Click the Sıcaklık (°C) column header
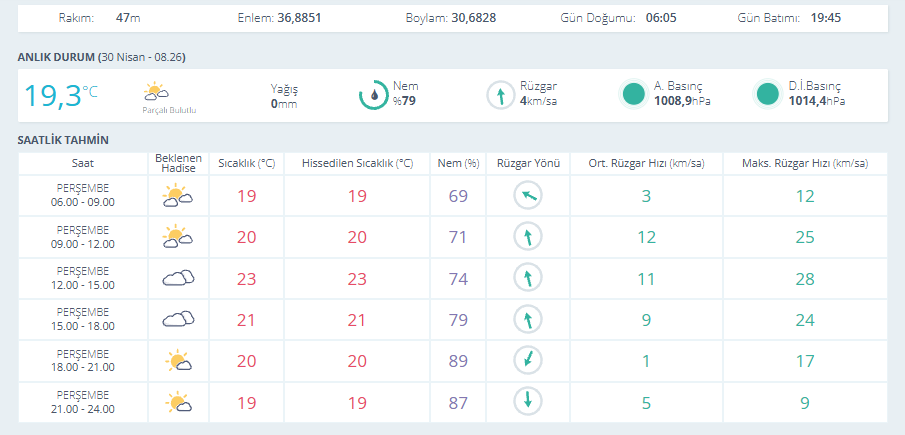905x435 pixels. 246,163
